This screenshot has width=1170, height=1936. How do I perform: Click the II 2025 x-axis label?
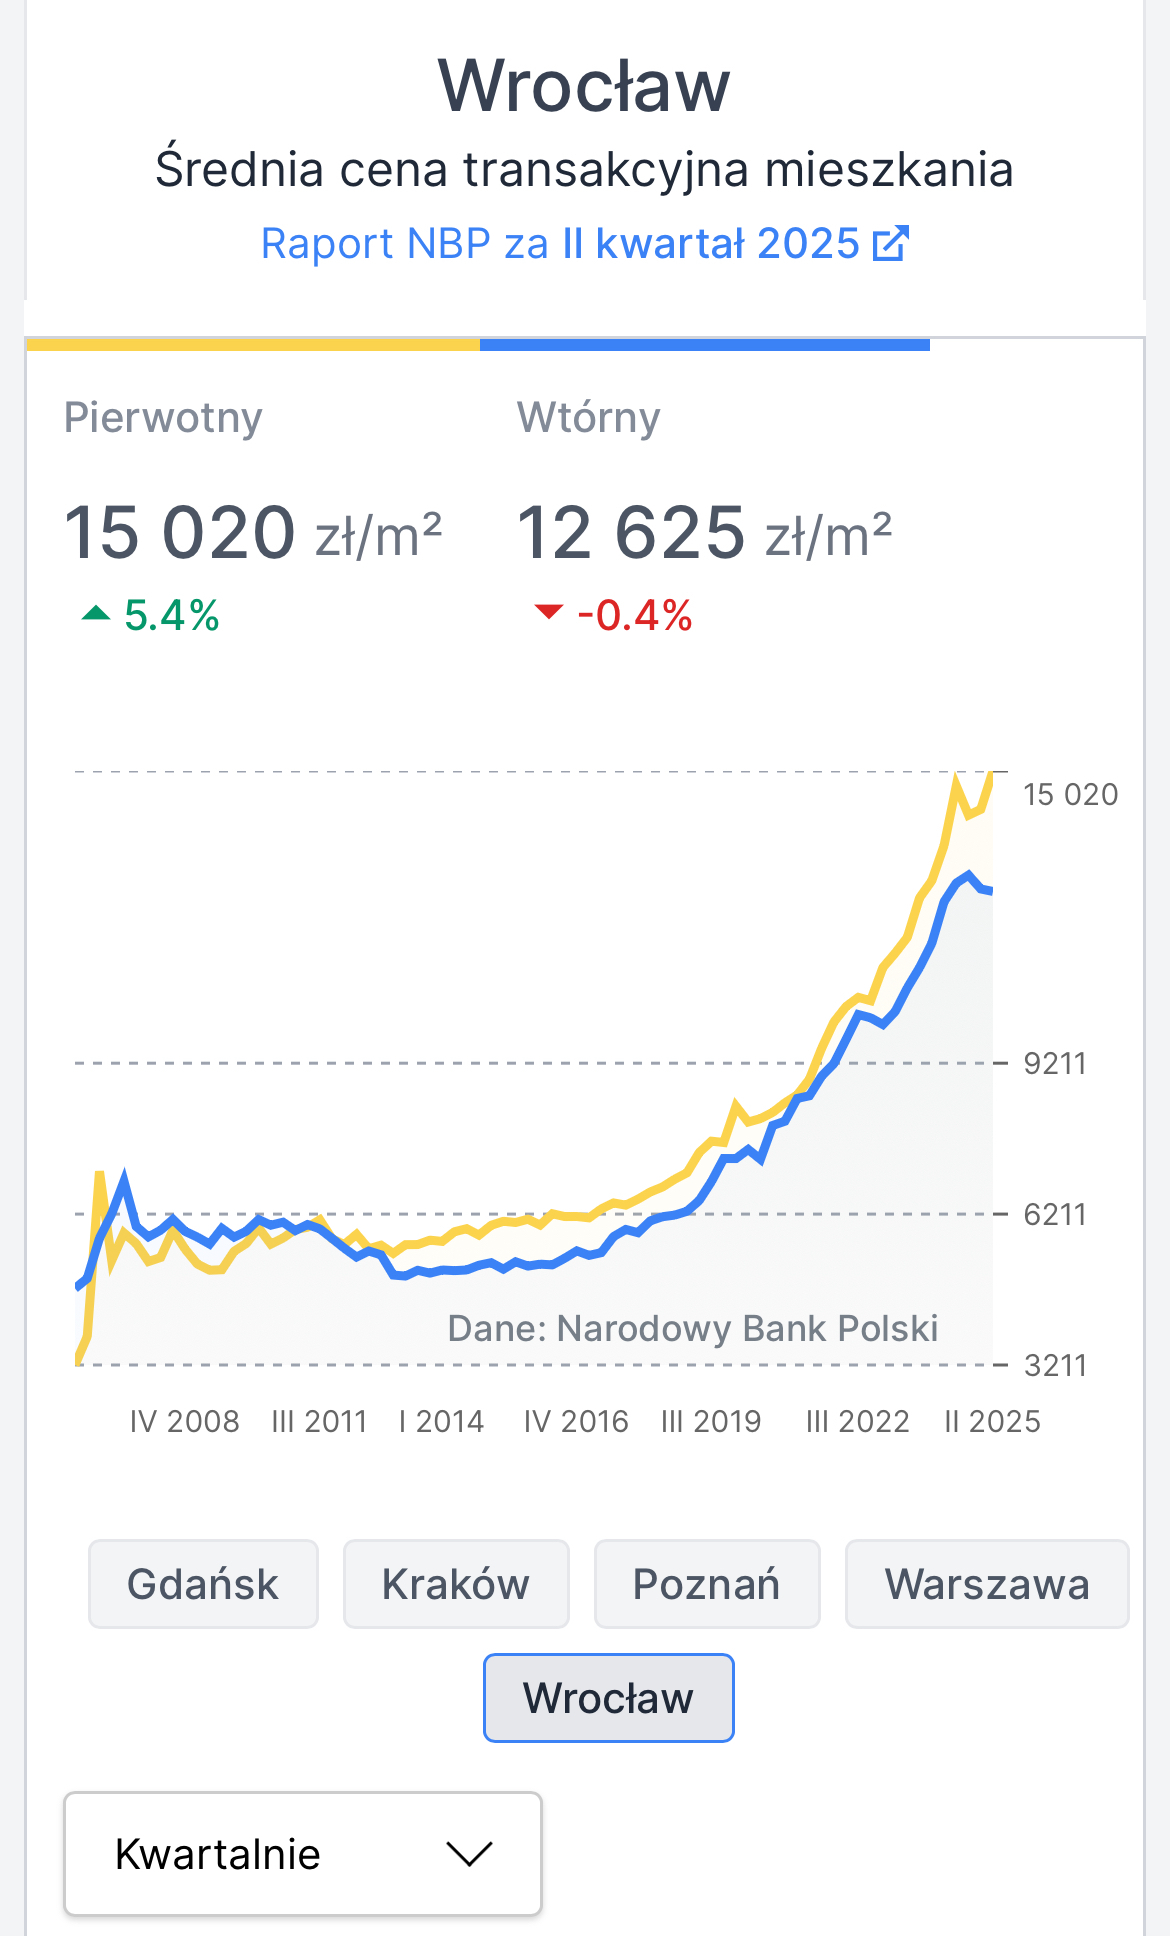pos(992,1421)
